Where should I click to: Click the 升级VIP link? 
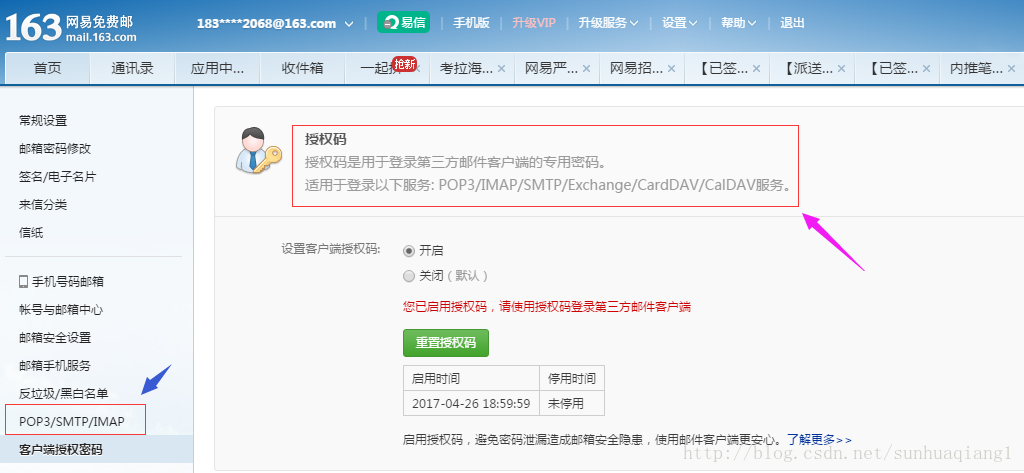tap(534, 23)
